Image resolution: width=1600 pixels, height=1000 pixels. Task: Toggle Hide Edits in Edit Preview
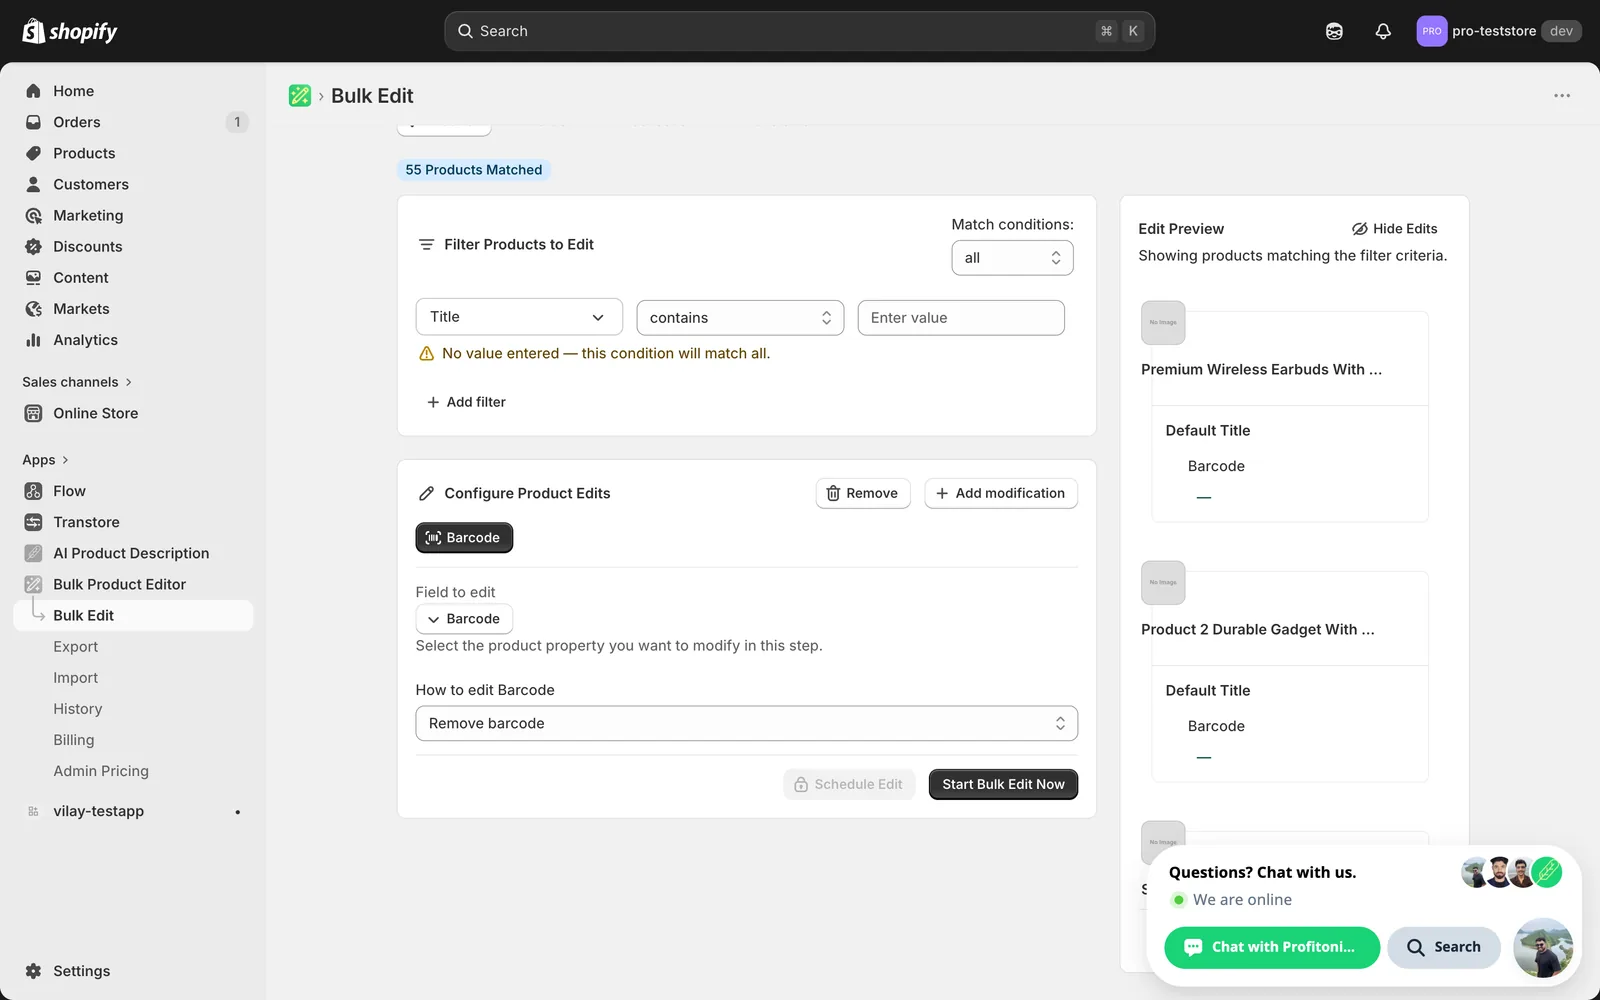pyautogui.click(x=1394, y=229)
